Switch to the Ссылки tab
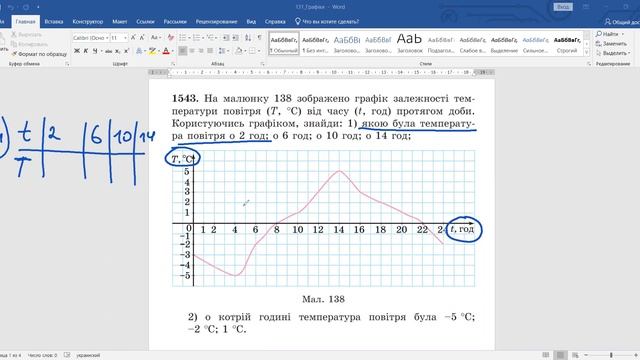 pos(145,22)
